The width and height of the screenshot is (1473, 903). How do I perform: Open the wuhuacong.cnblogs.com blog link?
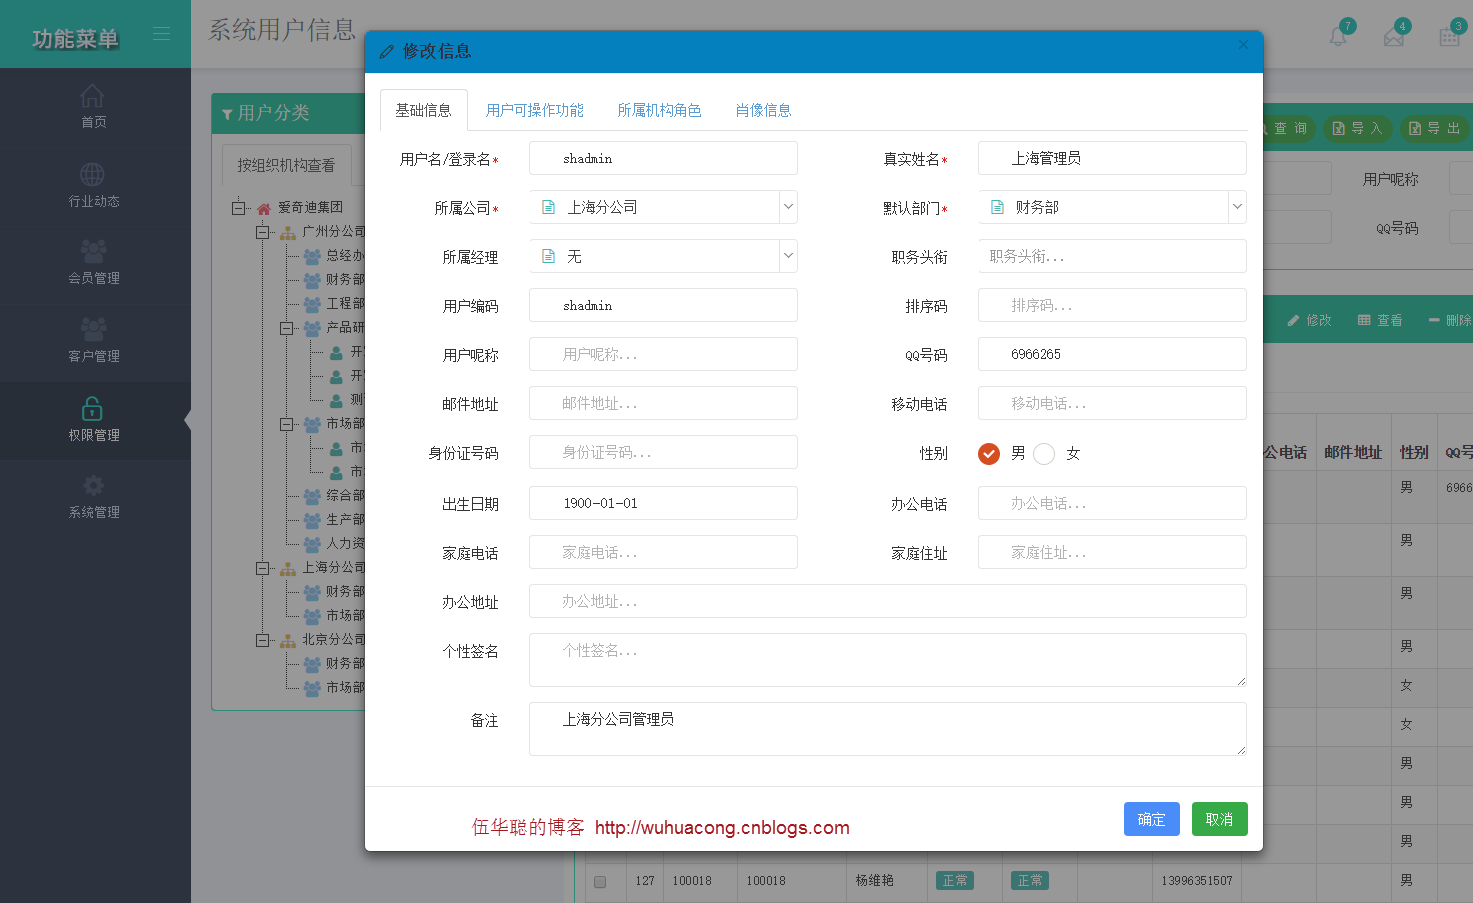click(x=722, y=827)
